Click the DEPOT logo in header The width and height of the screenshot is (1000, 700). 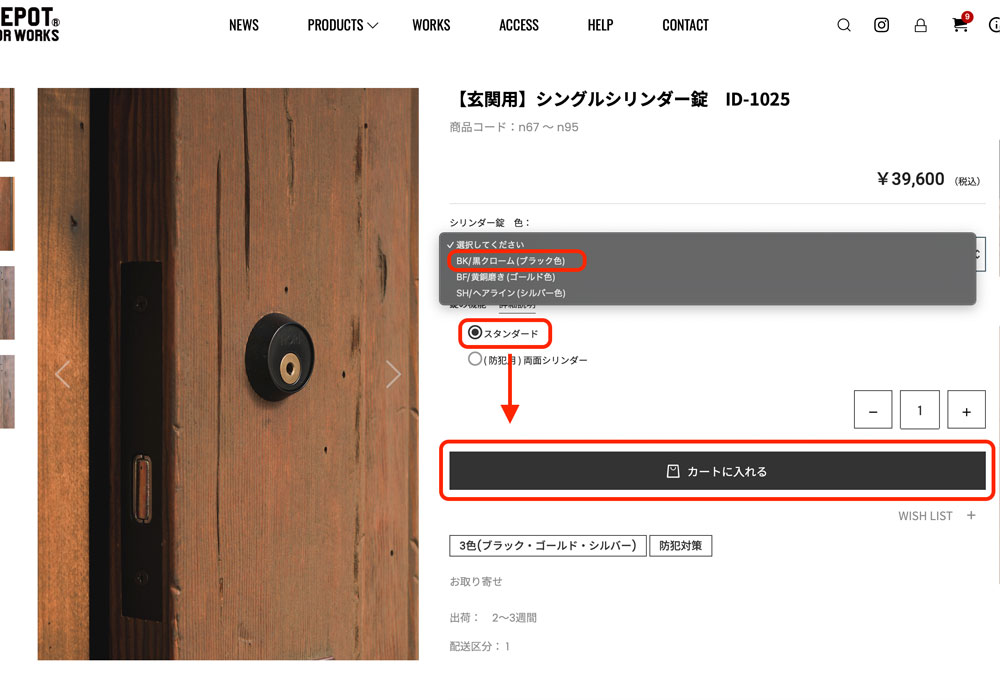(x=30, y=26)
